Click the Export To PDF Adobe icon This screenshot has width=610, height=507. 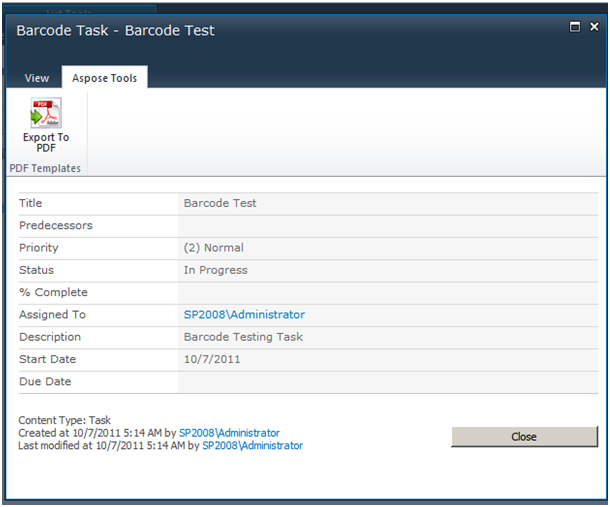[x=46, y=113]
